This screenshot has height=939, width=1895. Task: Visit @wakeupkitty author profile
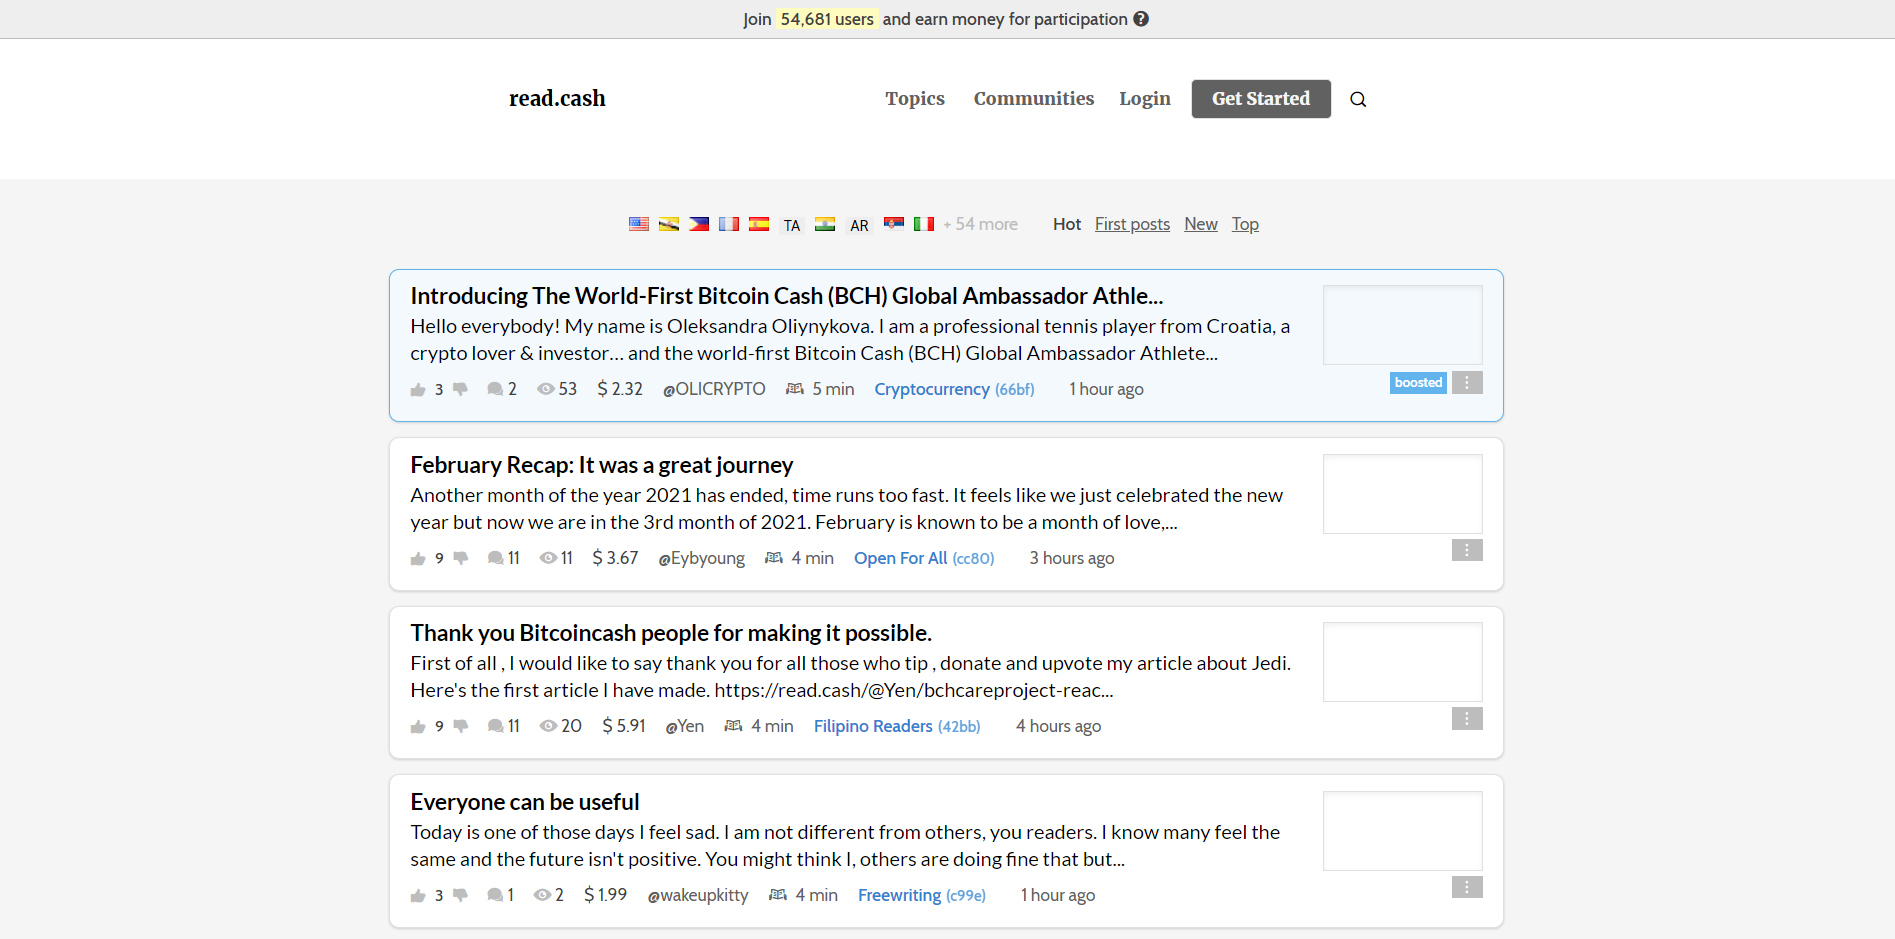point(698,895)
